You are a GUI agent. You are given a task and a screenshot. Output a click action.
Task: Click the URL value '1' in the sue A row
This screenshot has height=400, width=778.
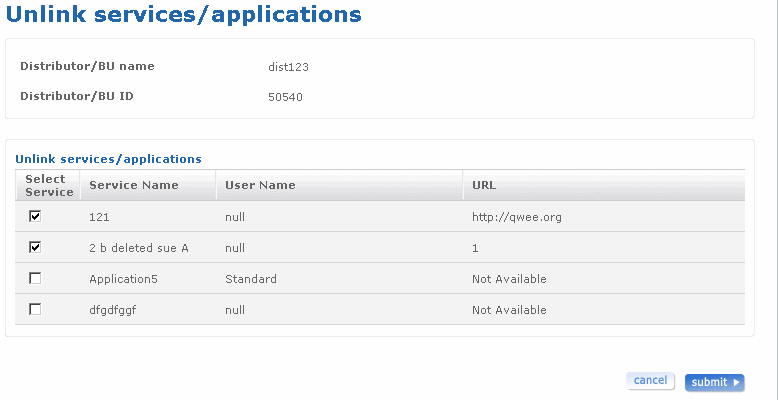pyautogui.click(x=475, y=248)
